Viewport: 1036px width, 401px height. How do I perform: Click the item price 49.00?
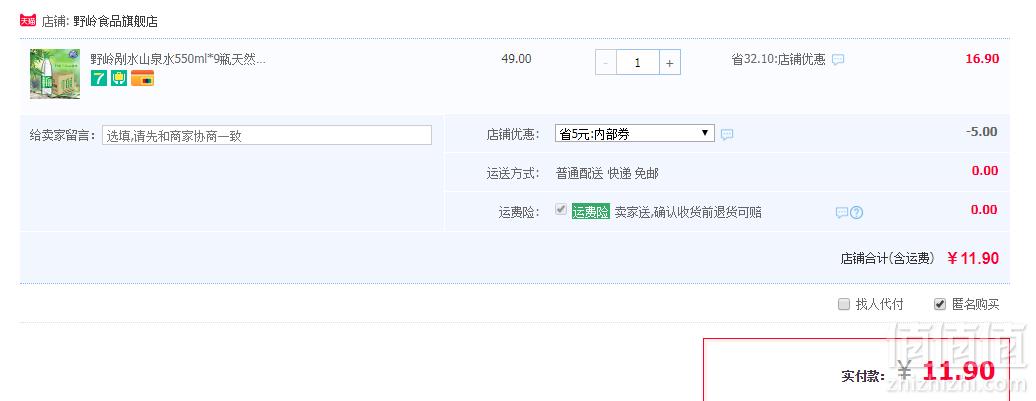coord(516,59)
